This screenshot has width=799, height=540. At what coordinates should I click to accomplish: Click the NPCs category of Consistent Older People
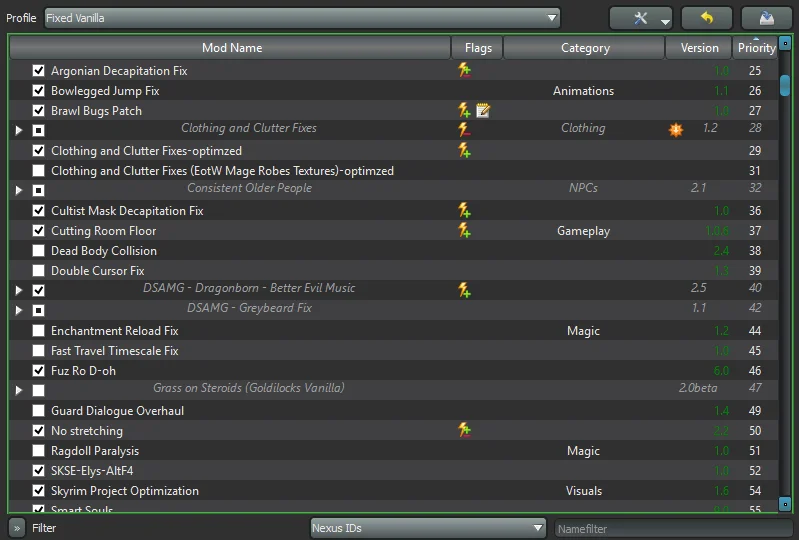pos(583,188)
